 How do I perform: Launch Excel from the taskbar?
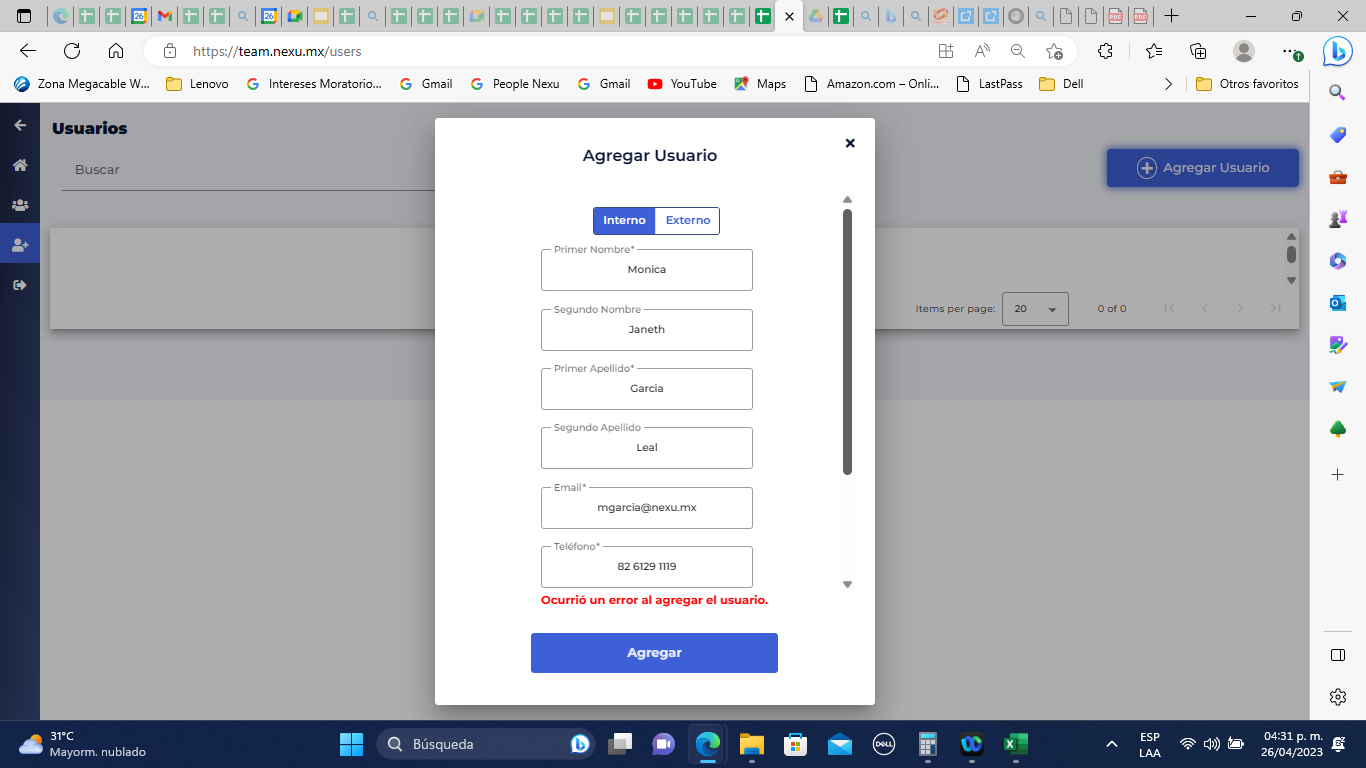coord(1015,744)
